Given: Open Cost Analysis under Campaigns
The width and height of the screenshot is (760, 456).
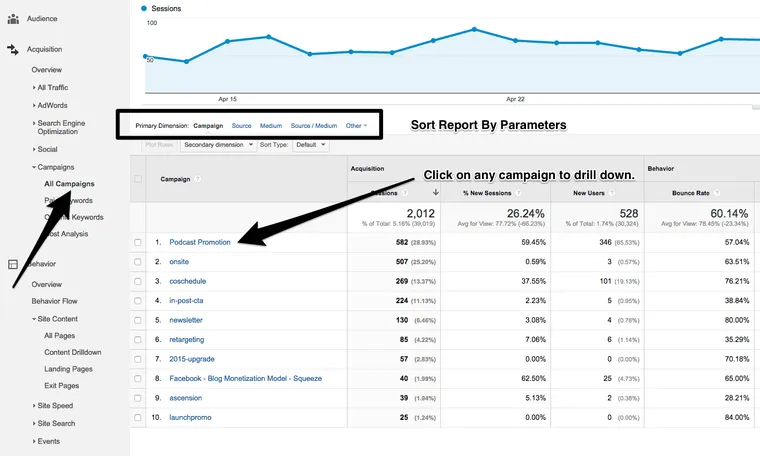Looking at the screenshot, I should click(x=66, y=234).
